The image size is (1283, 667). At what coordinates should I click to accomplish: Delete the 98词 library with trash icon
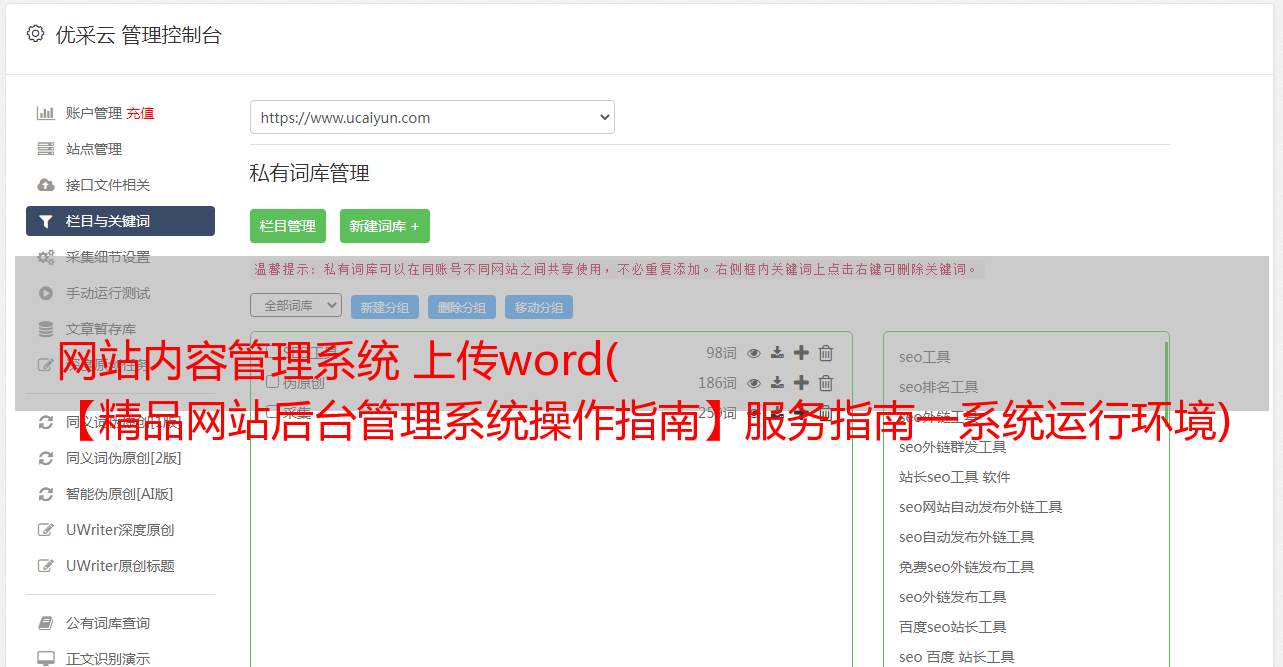pos(826,353)
